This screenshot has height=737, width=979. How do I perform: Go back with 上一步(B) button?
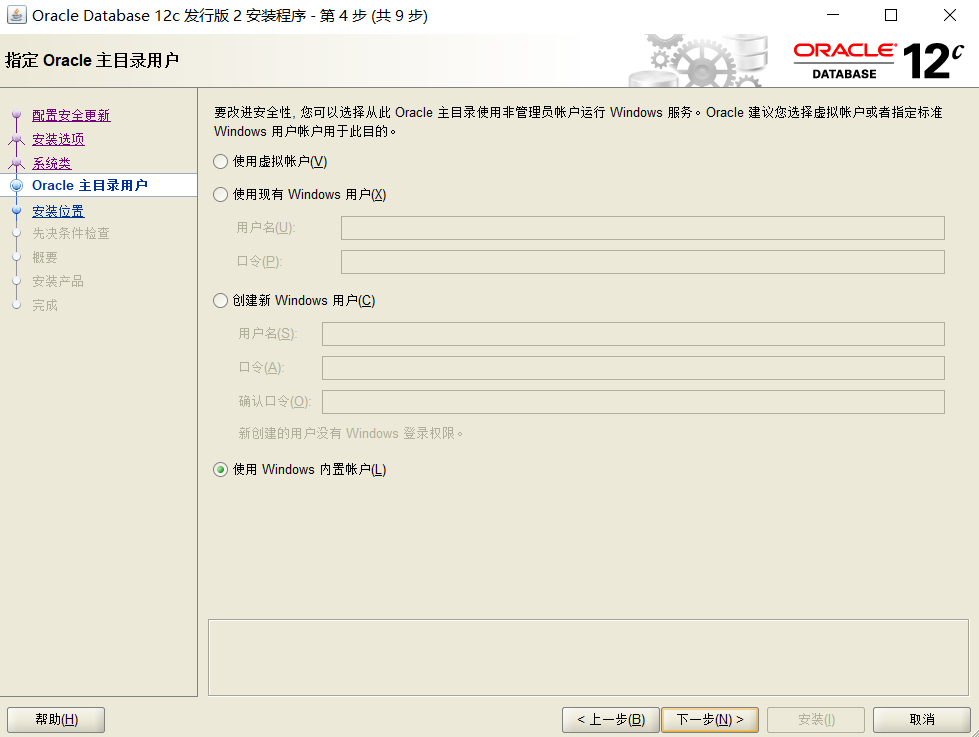[611, 720]
